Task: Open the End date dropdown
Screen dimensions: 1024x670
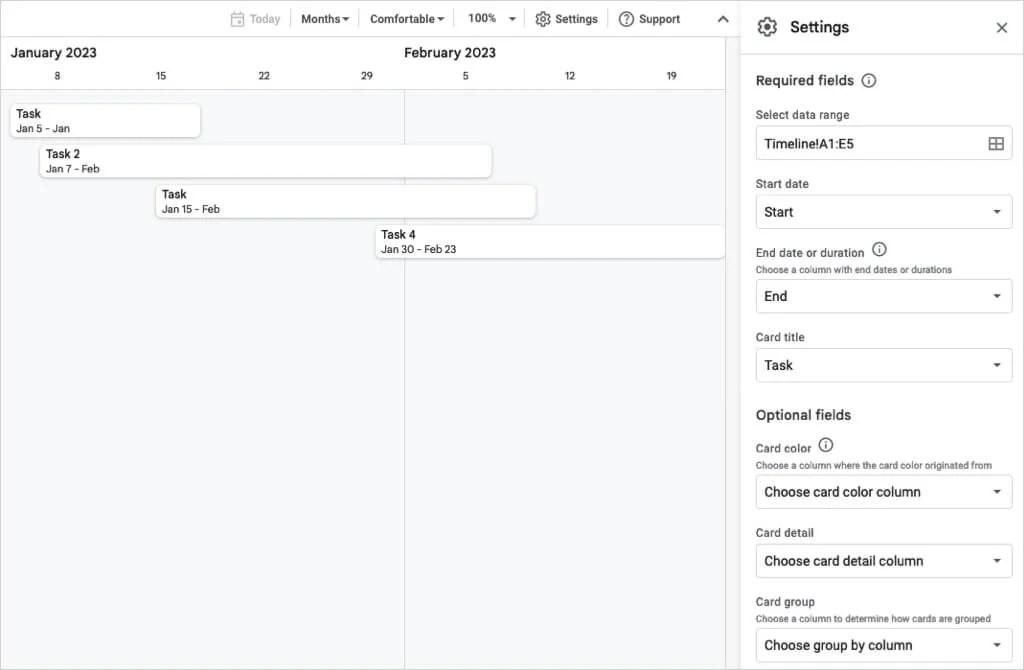Action: coord(883,296)
